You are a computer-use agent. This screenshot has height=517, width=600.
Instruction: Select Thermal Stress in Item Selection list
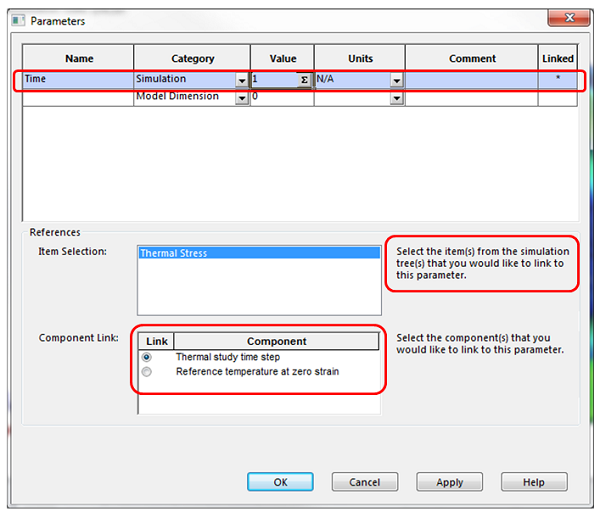(258, 254)
